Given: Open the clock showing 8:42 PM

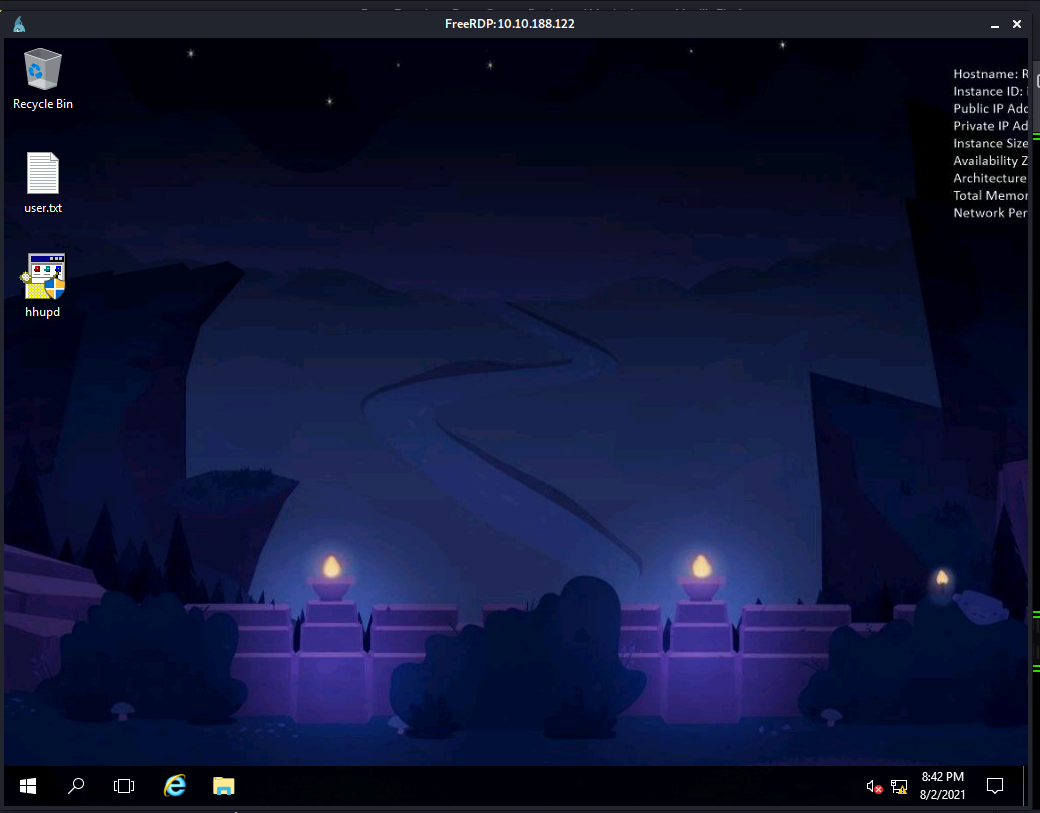Looking at the screenshot, I should tap(942, 786).
